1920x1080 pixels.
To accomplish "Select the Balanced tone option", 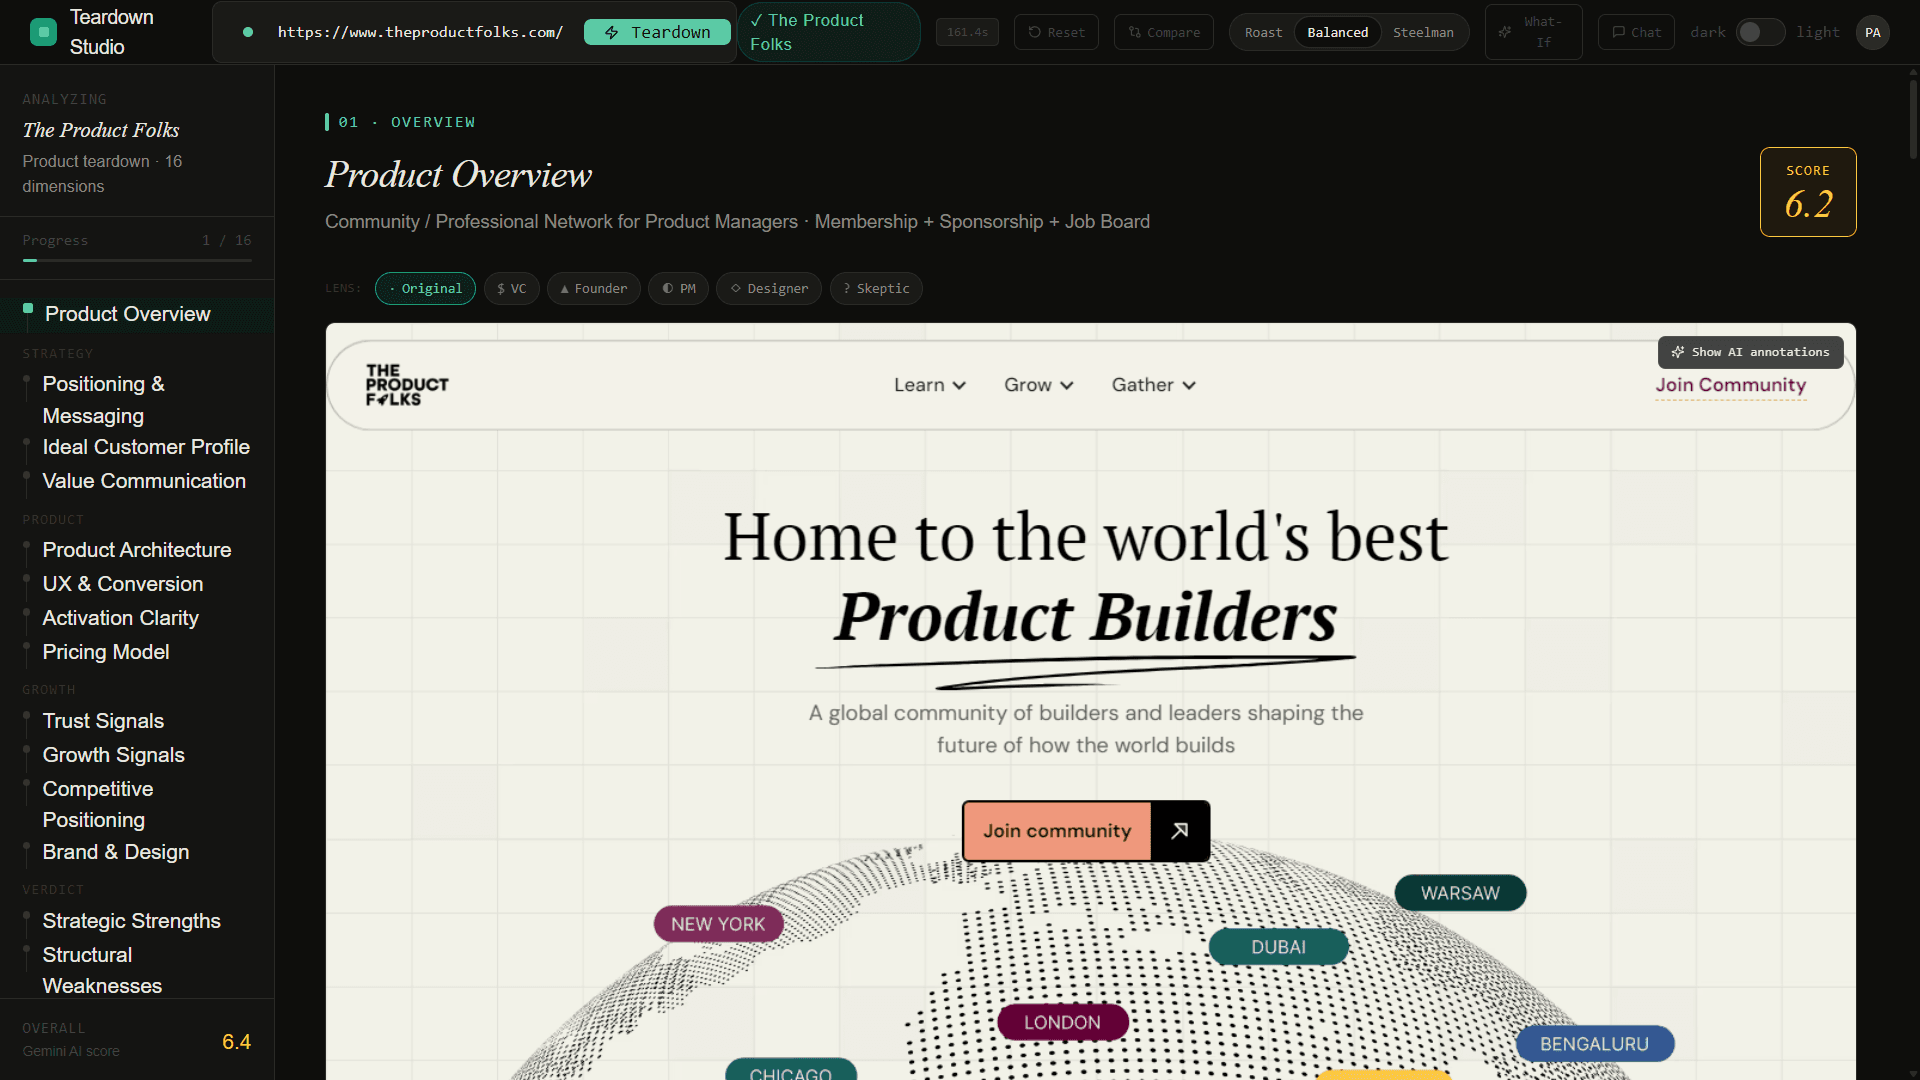I will click(1337, 32).
